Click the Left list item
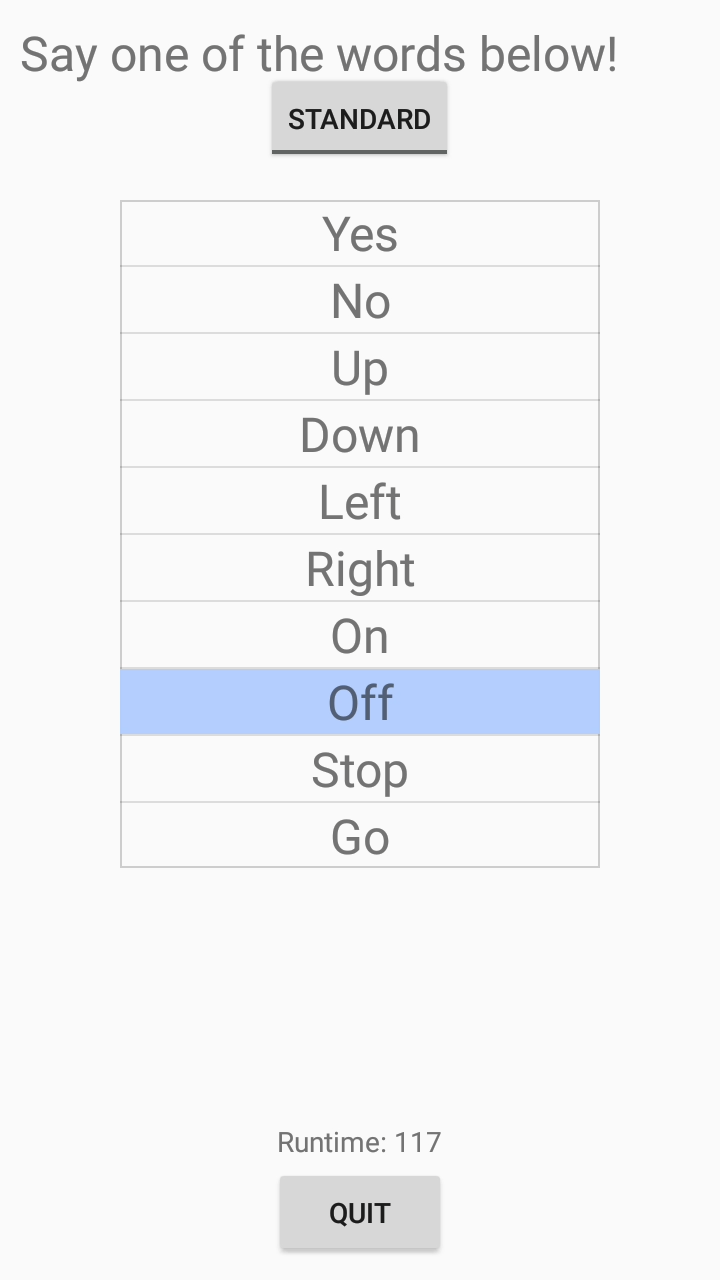 [x=360, y=502]
